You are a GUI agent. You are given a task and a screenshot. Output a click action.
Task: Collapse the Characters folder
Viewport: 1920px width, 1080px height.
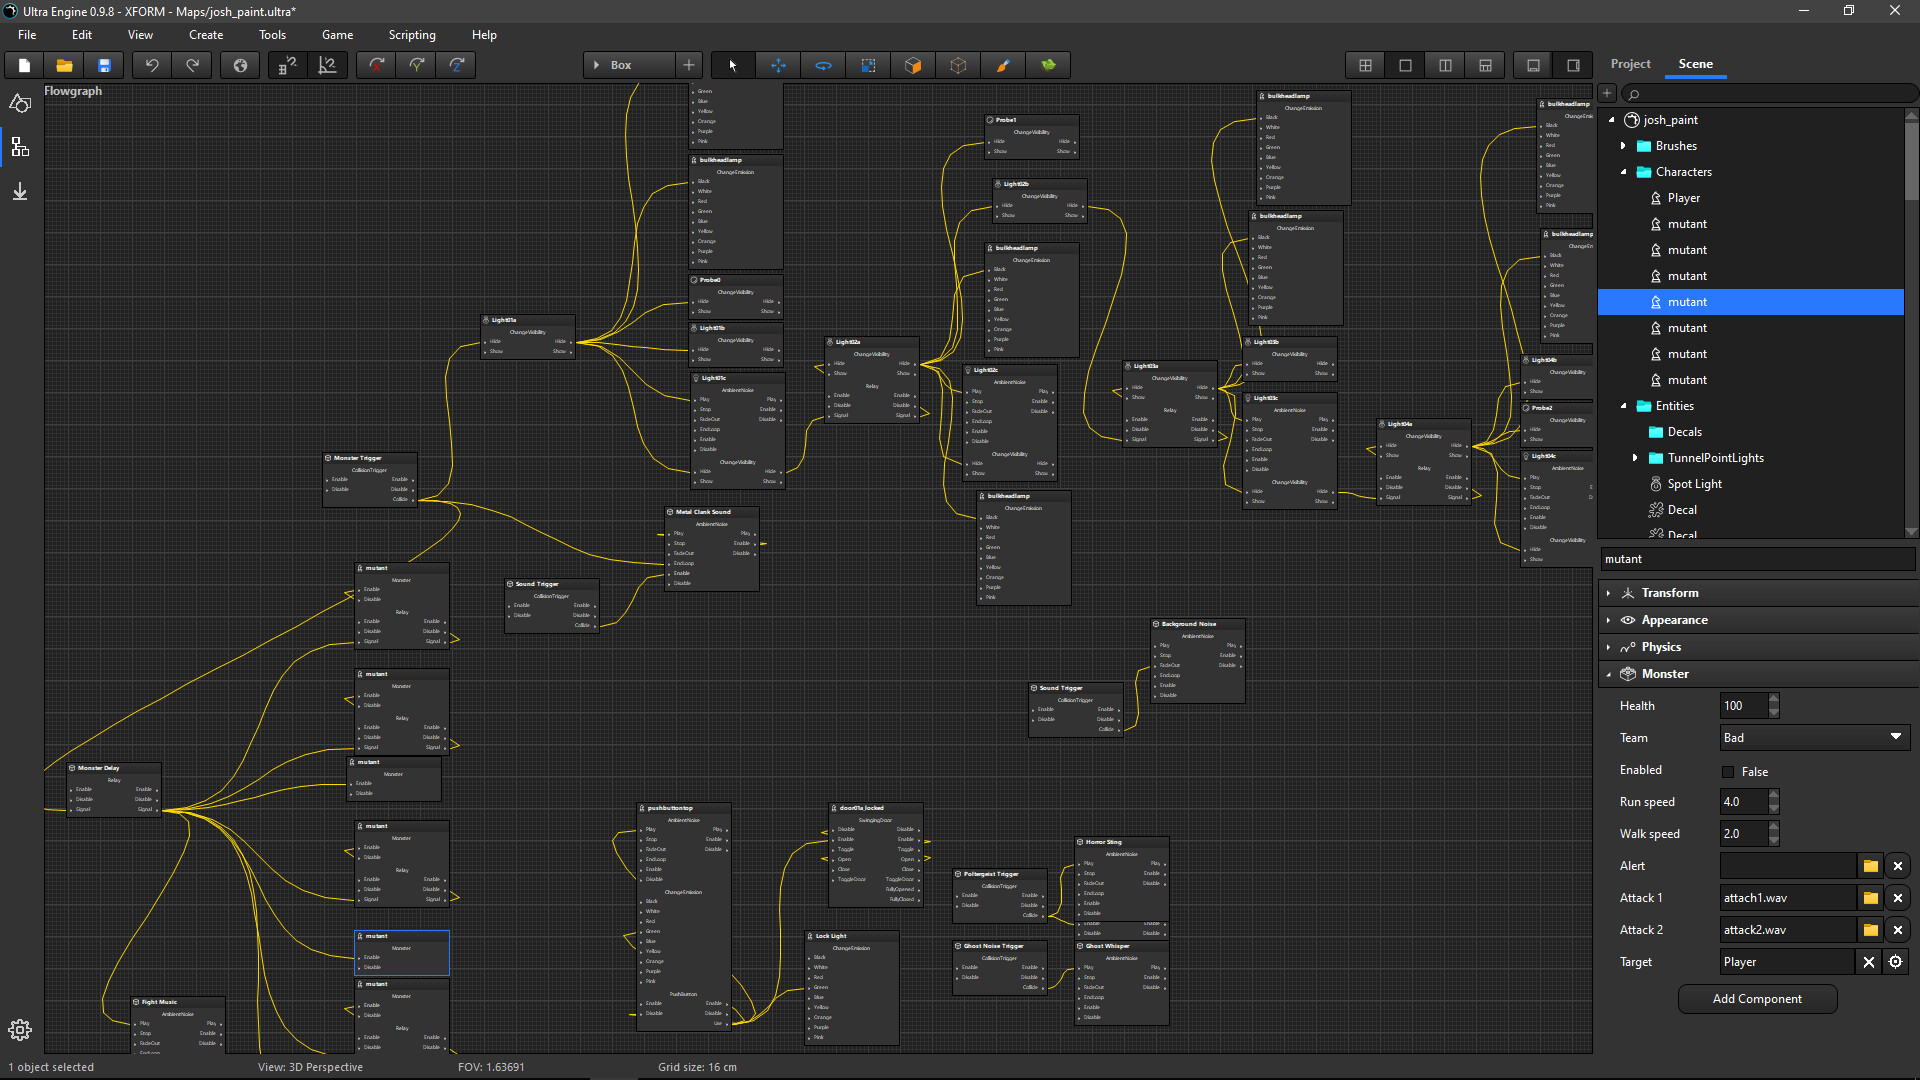1623,172
